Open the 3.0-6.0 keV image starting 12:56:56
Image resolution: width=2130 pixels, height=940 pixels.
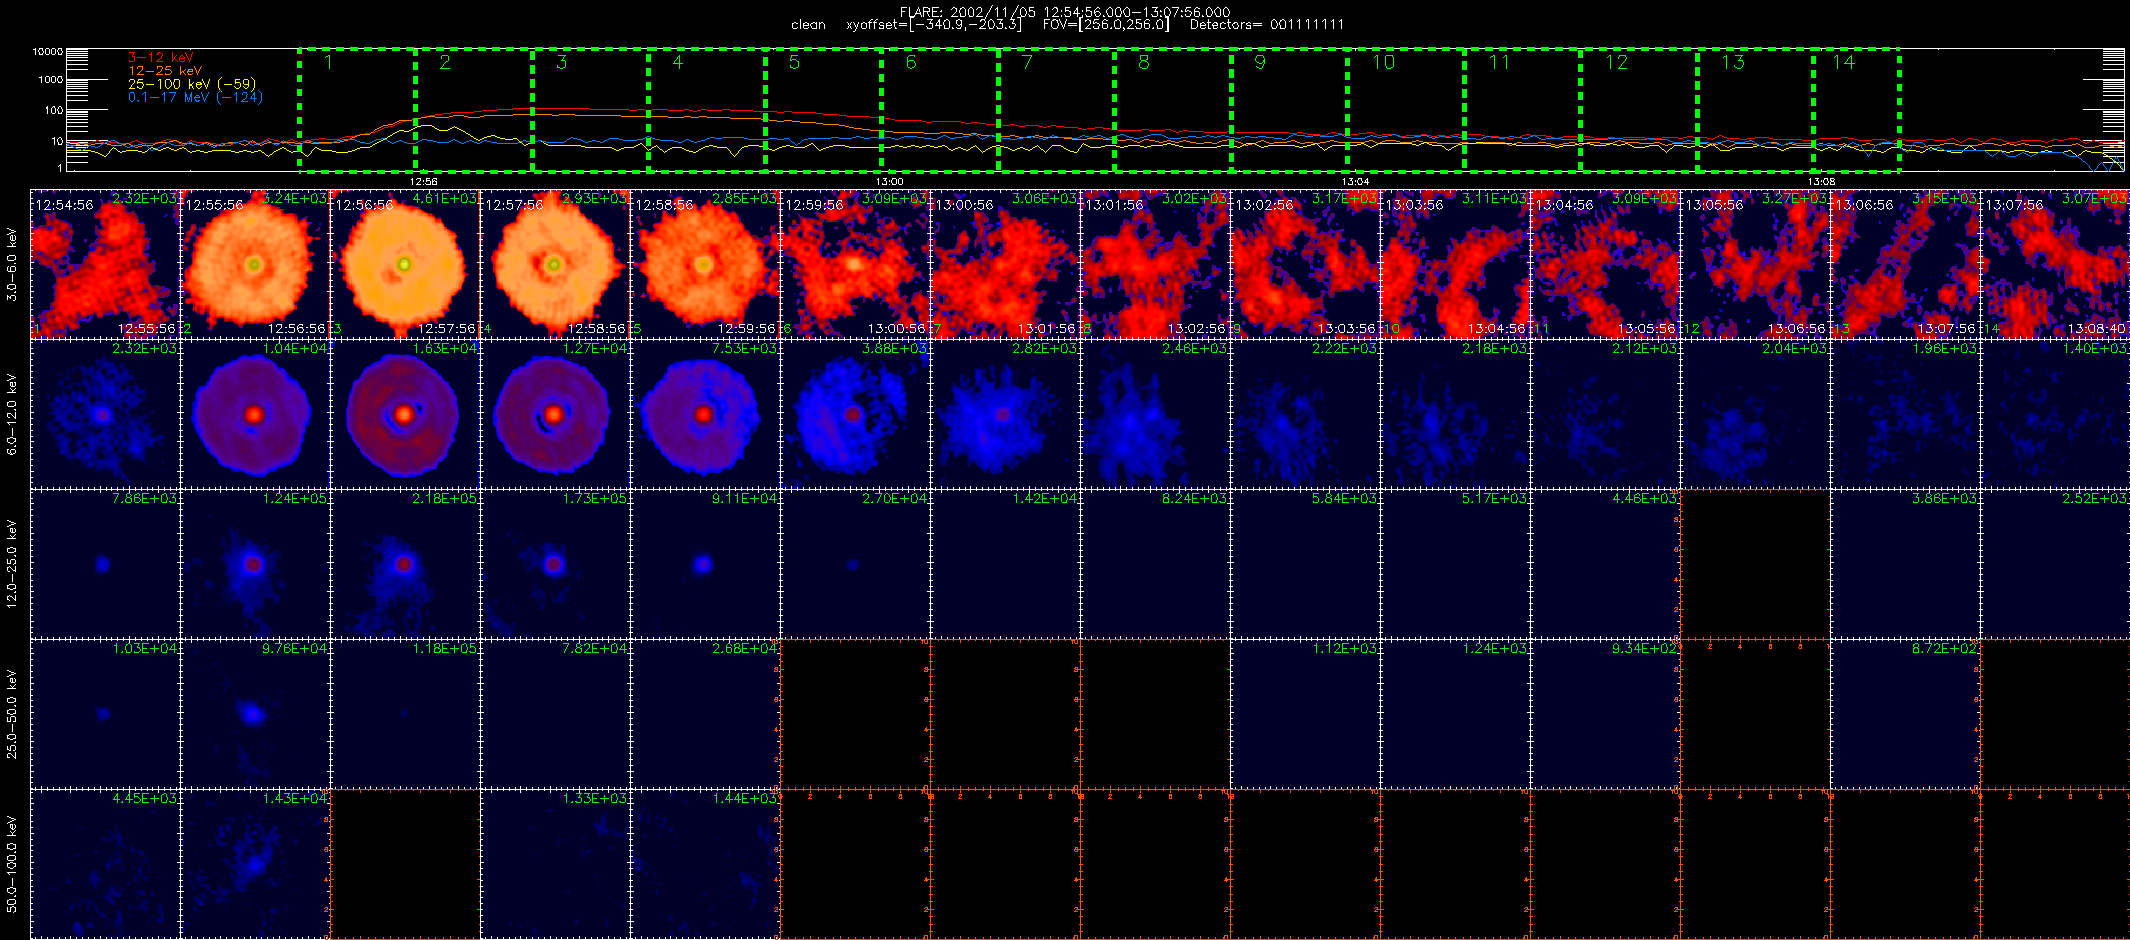(405, 264)
